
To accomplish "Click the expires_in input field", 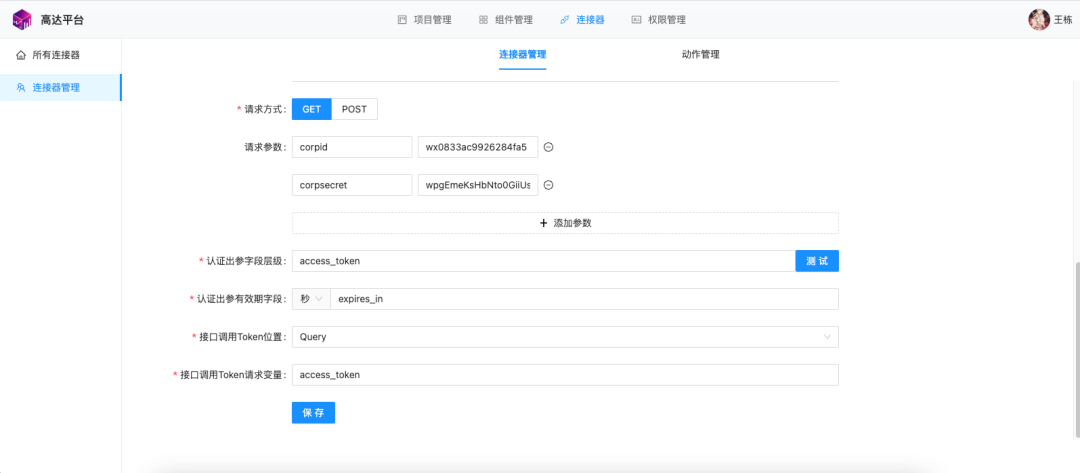I will [585, 299].
